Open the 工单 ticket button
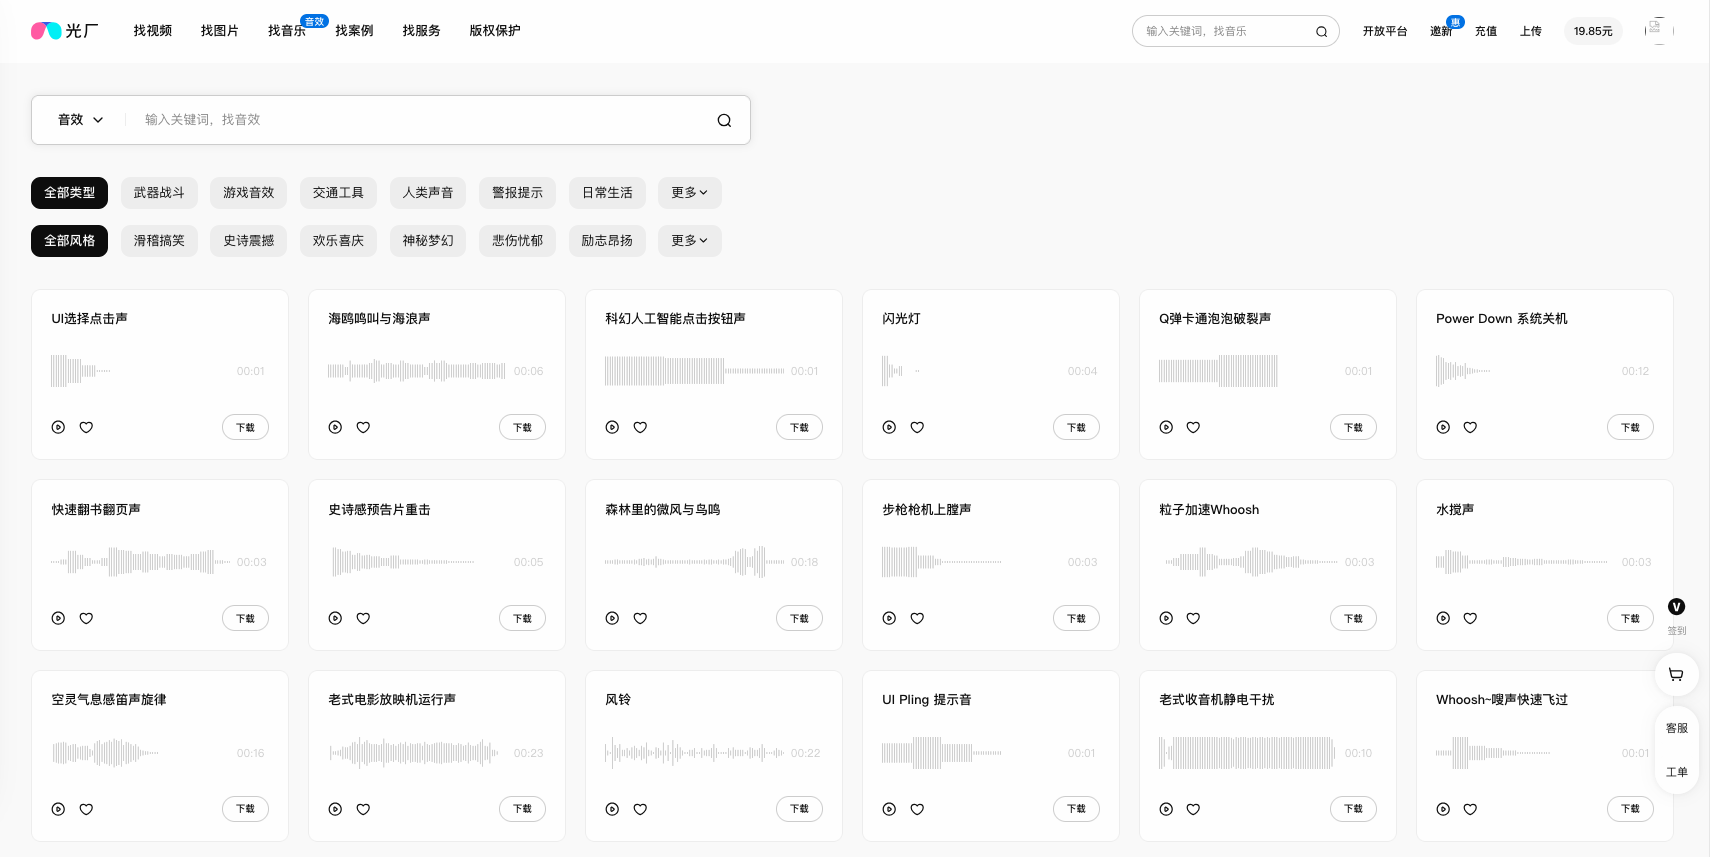Image resolution: width=1710 pixels, height=857 pixels. (1677, 772)
